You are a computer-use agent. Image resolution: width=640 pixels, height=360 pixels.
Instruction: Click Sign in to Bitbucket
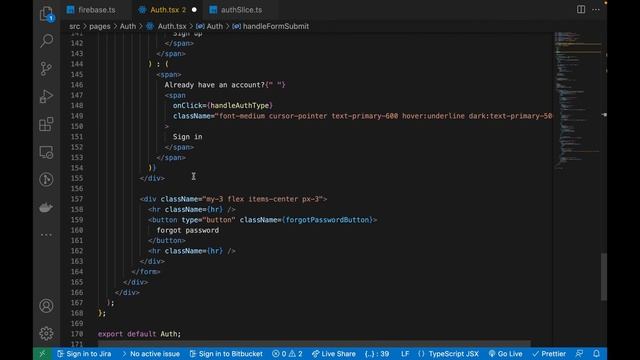(x=226, y=354)
